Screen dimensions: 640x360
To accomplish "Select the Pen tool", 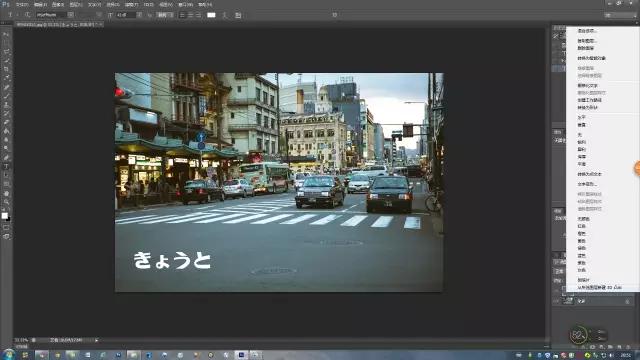I will [6, 158].
